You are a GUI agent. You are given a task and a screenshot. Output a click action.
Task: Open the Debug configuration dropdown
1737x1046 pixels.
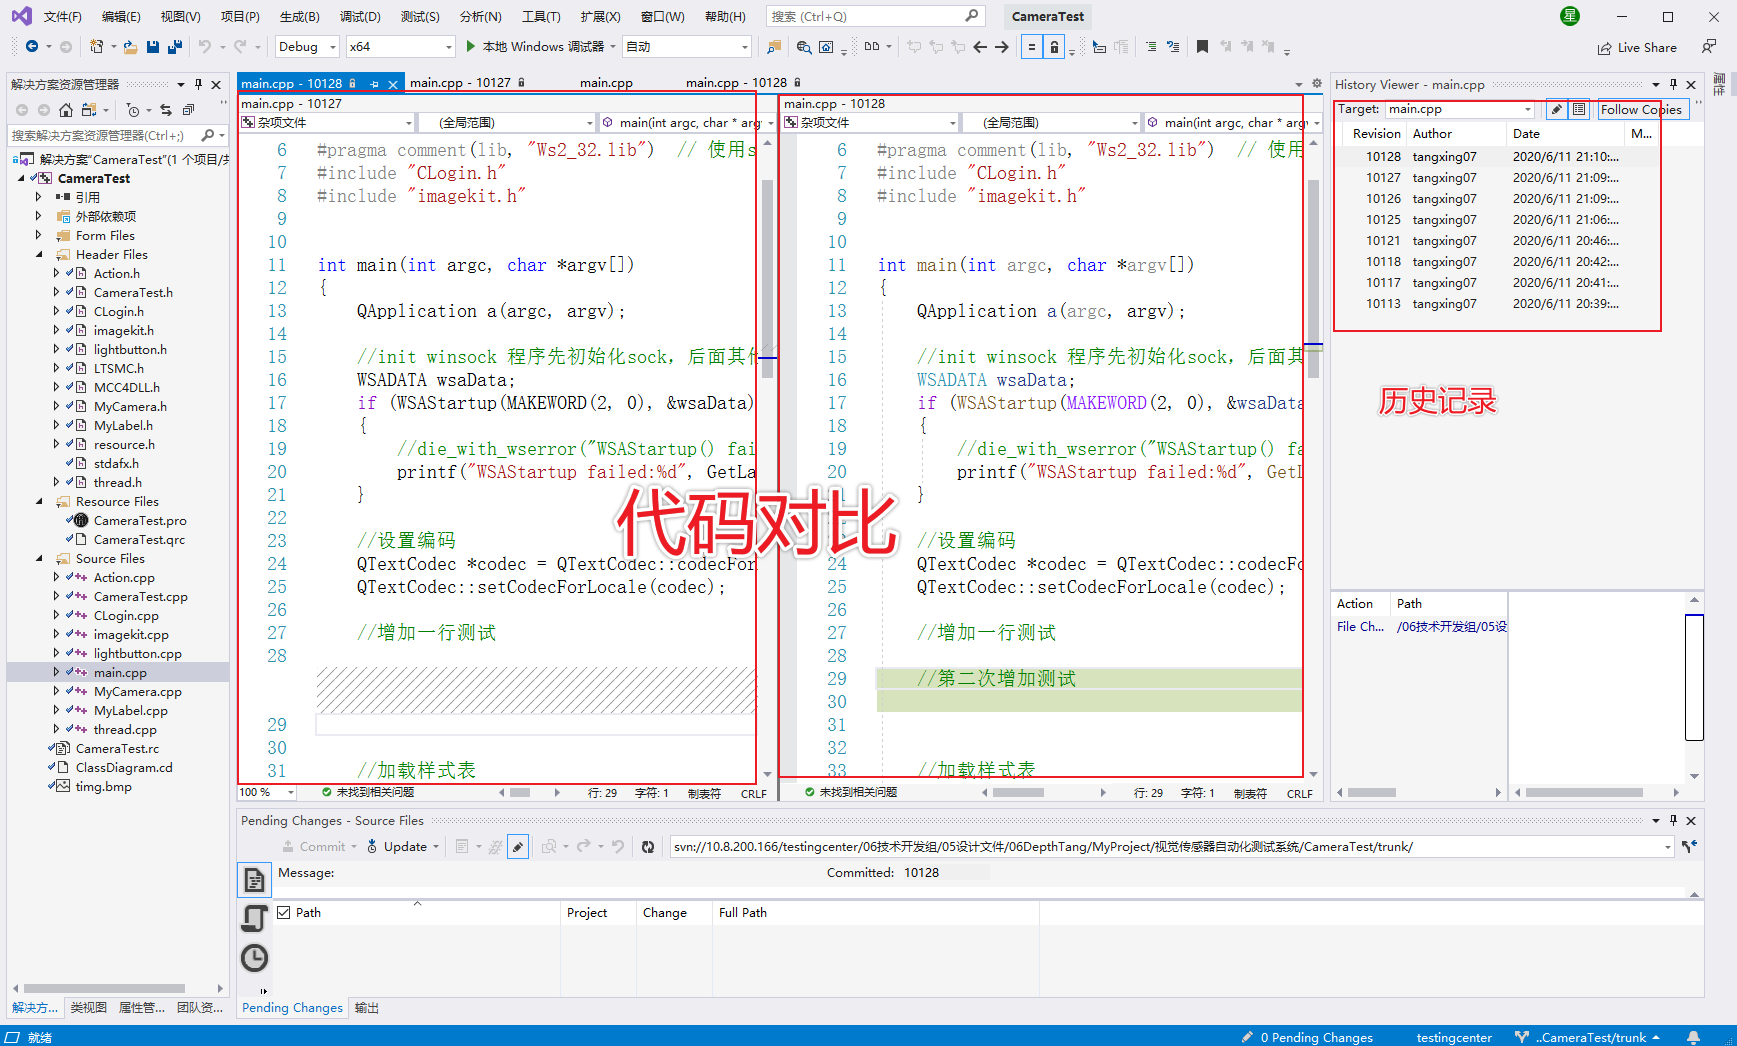pyautogui.click(x=307, y=46)
